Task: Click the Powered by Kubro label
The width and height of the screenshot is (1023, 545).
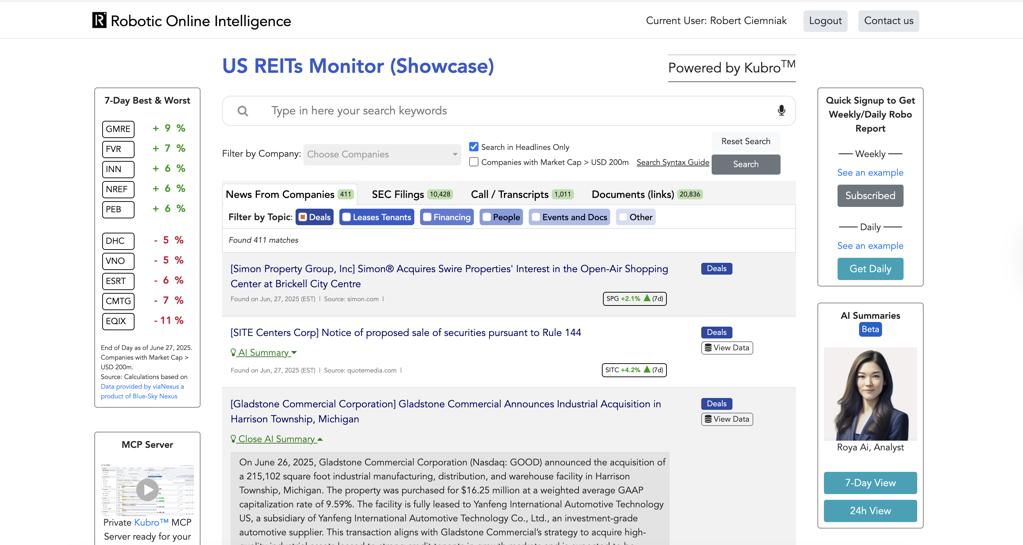Action: click(x=731, y=67)
